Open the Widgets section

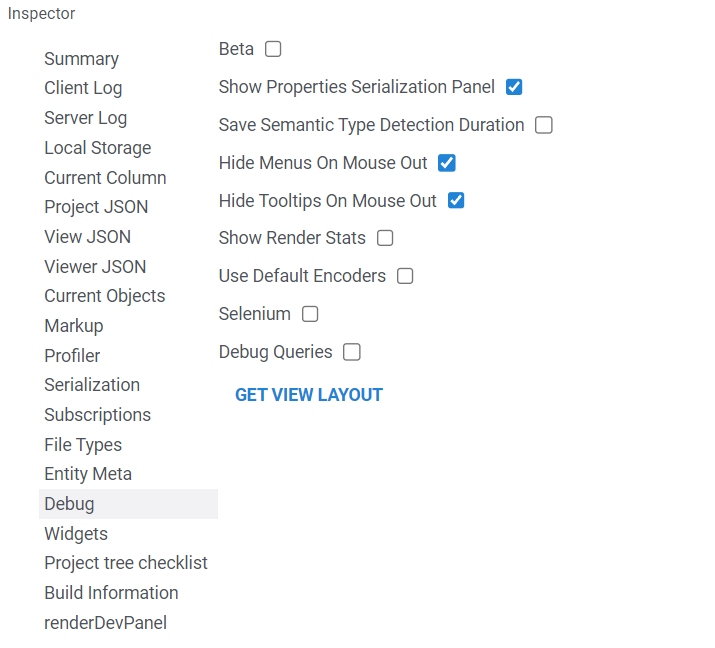click(76, 534)
